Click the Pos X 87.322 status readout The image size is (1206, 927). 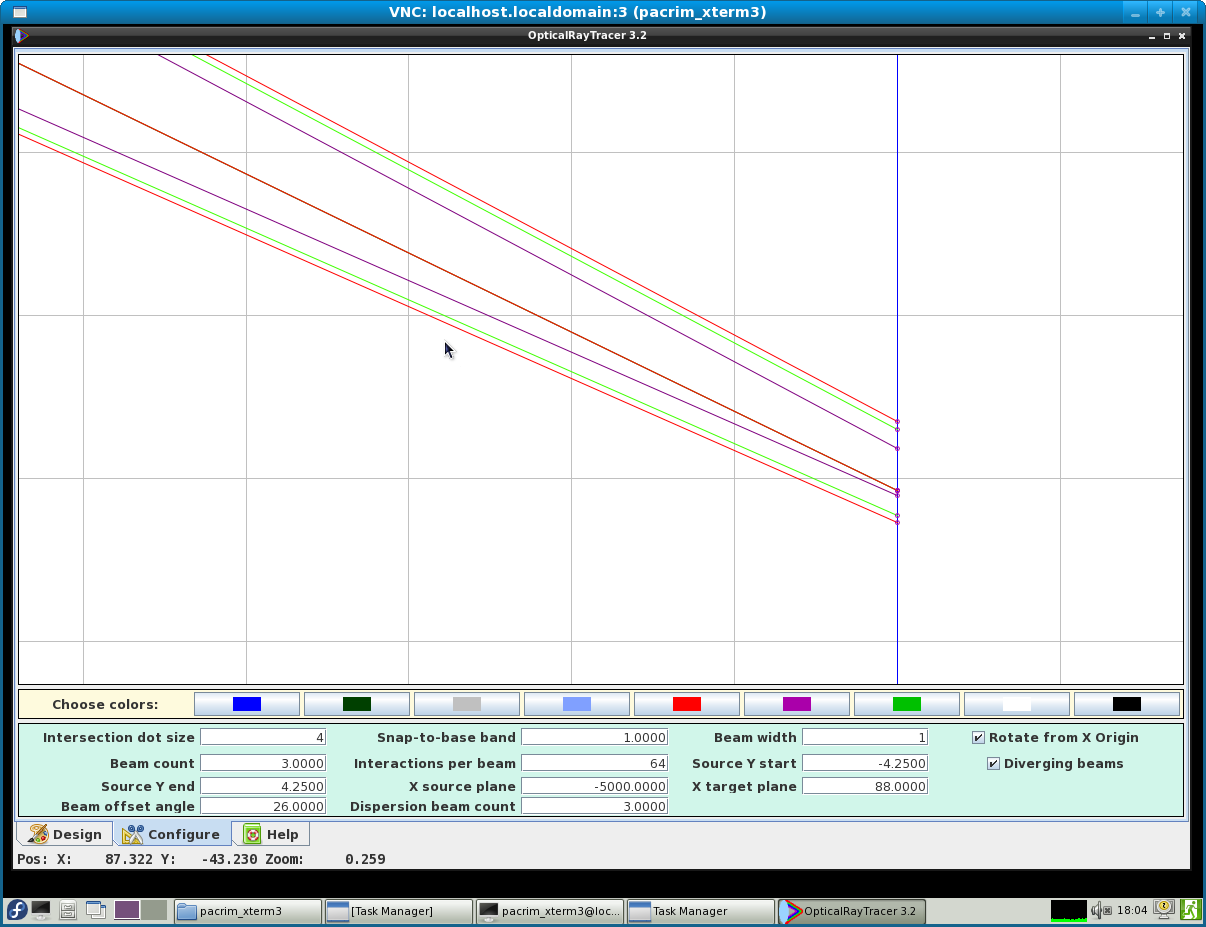point(83,859)
